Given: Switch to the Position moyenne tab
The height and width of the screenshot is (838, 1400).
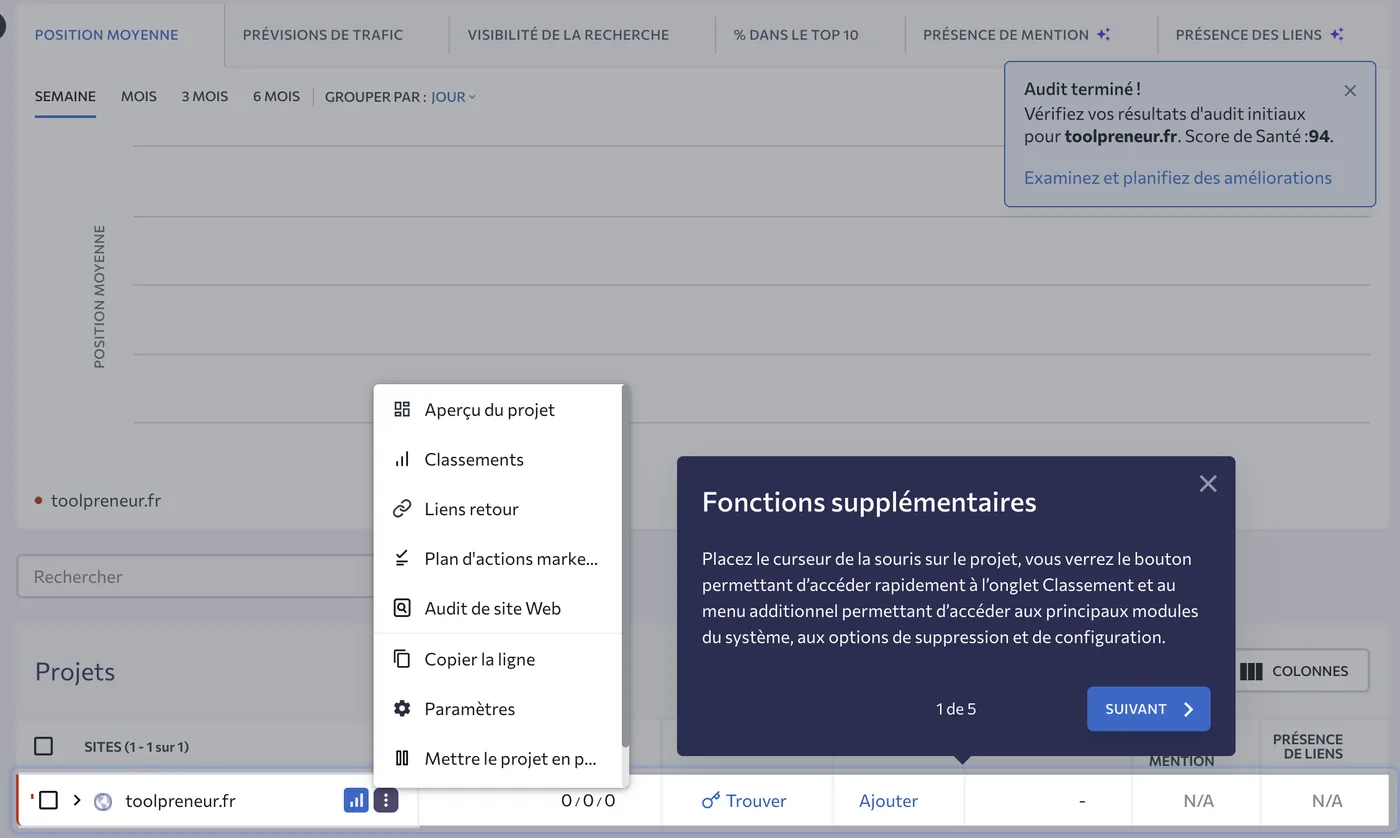Looking at the screenshot, I should point(107,34).
